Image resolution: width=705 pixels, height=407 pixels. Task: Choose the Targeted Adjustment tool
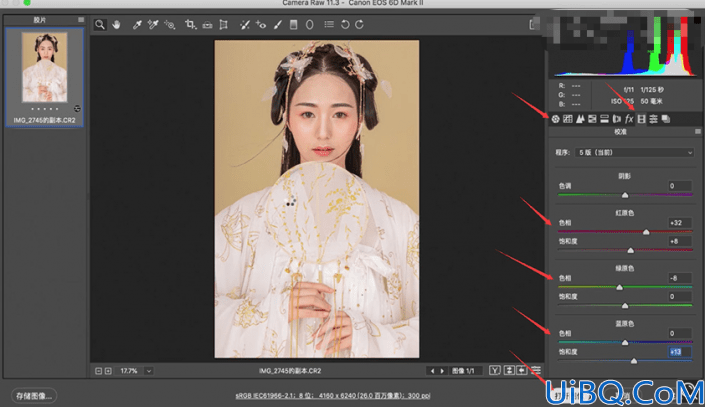170,24
